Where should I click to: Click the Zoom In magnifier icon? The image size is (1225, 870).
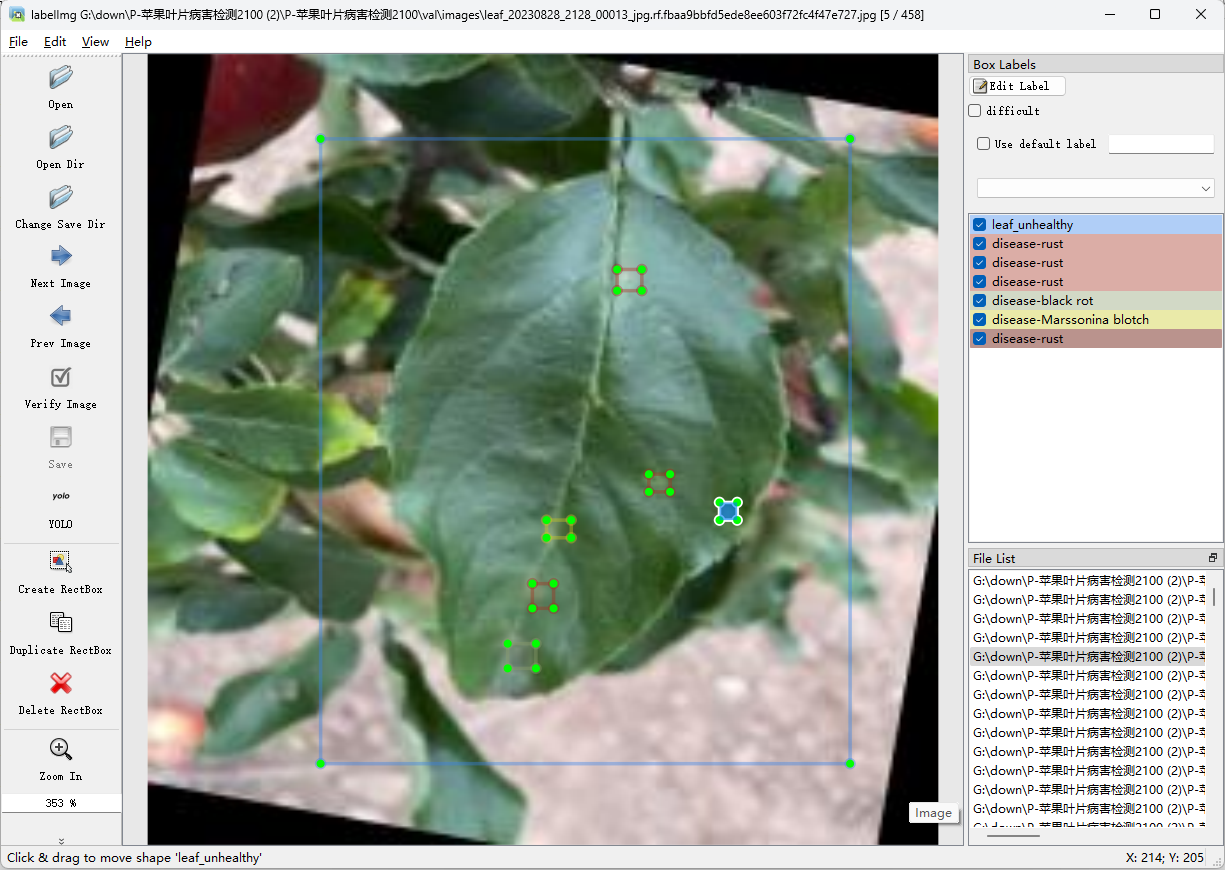click(x=61, y=749)
